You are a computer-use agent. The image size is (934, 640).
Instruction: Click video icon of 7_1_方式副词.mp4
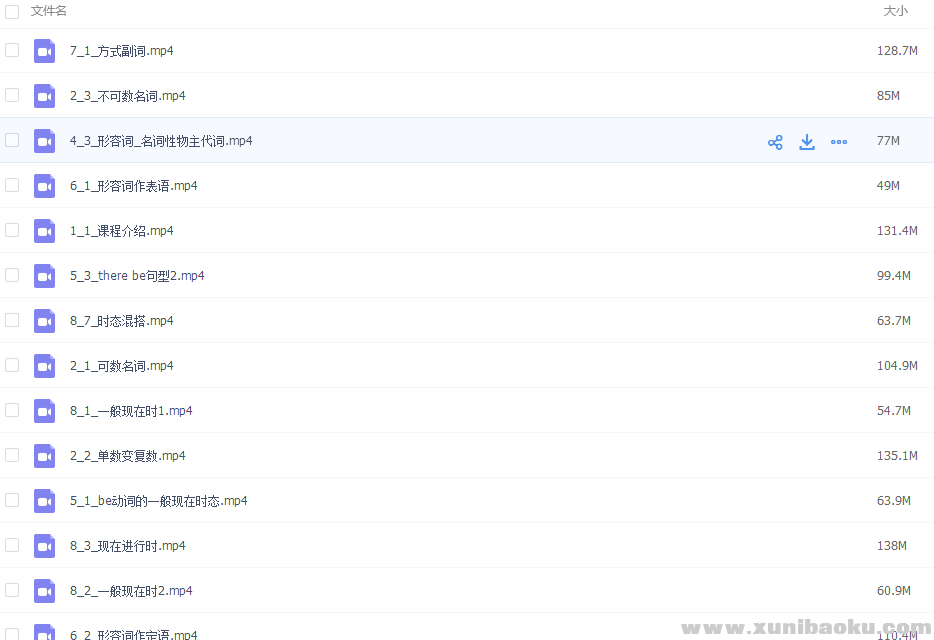pyautogui.click(x=44, y=51)
